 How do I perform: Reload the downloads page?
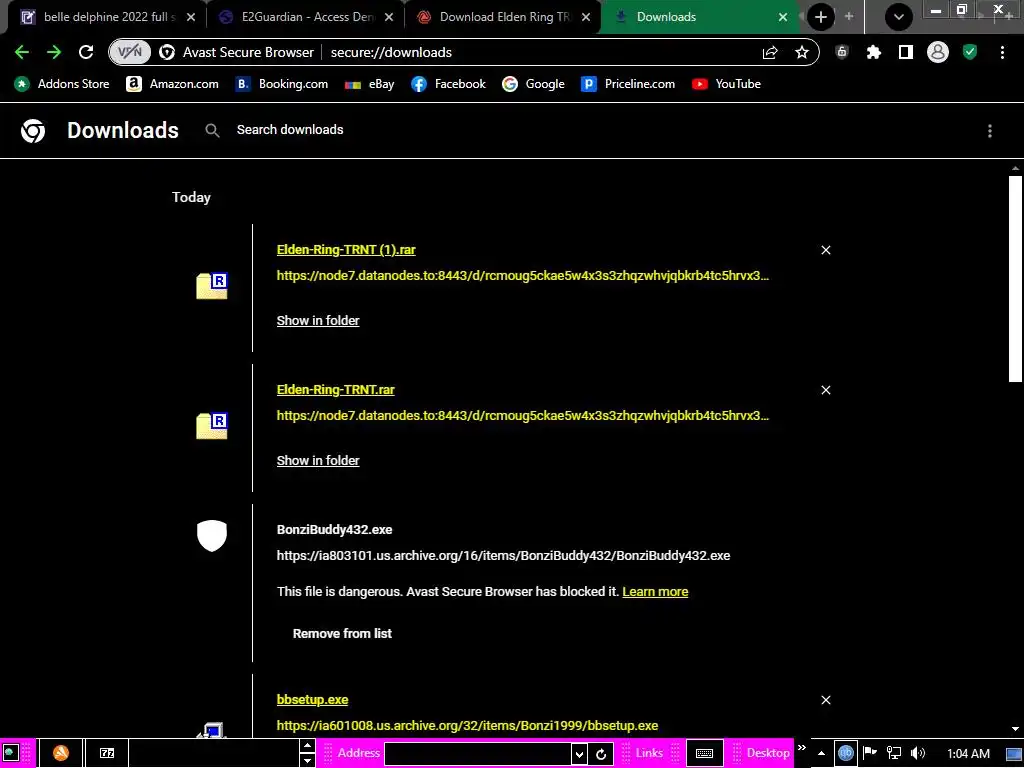tap(86, 52)
